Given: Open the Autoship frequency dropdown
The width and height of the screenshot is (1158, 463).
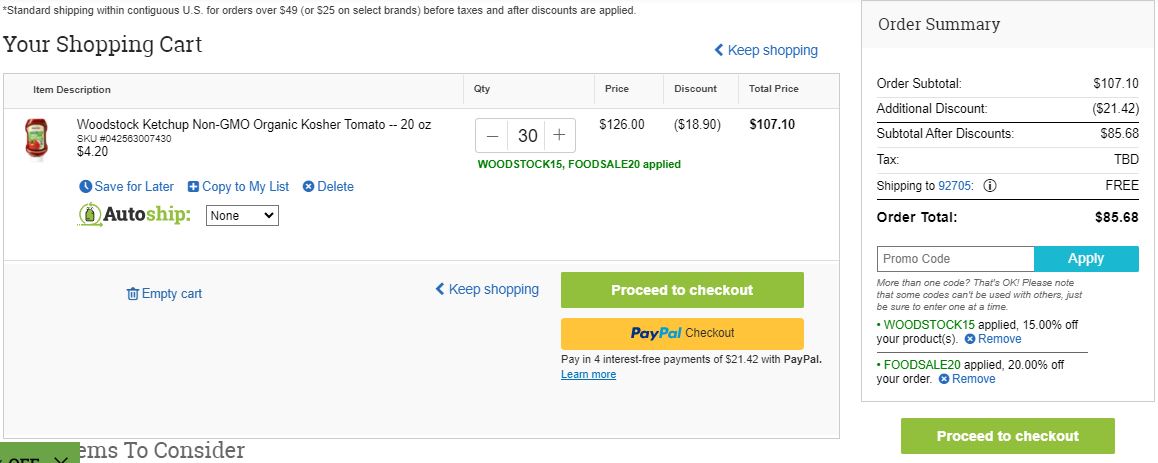Looking at the screenshot, I should click(242, 216).
